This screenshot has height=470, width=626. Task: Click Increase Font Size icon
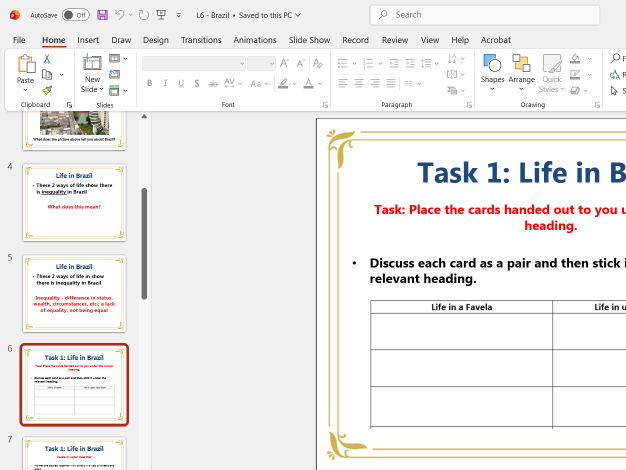(x=284, y=63)
